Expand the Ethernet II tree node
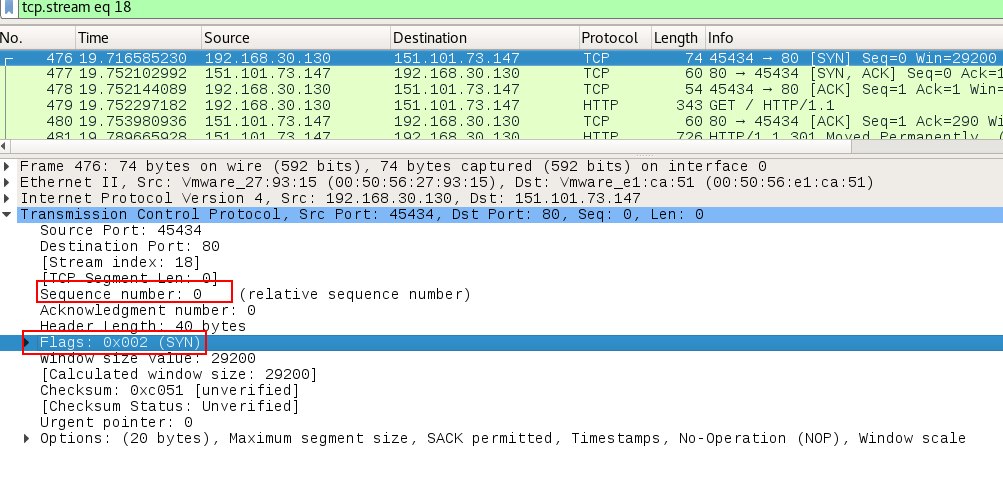Image resolution: width=1003 pixels, height=486 pixels. click(7, 182)
